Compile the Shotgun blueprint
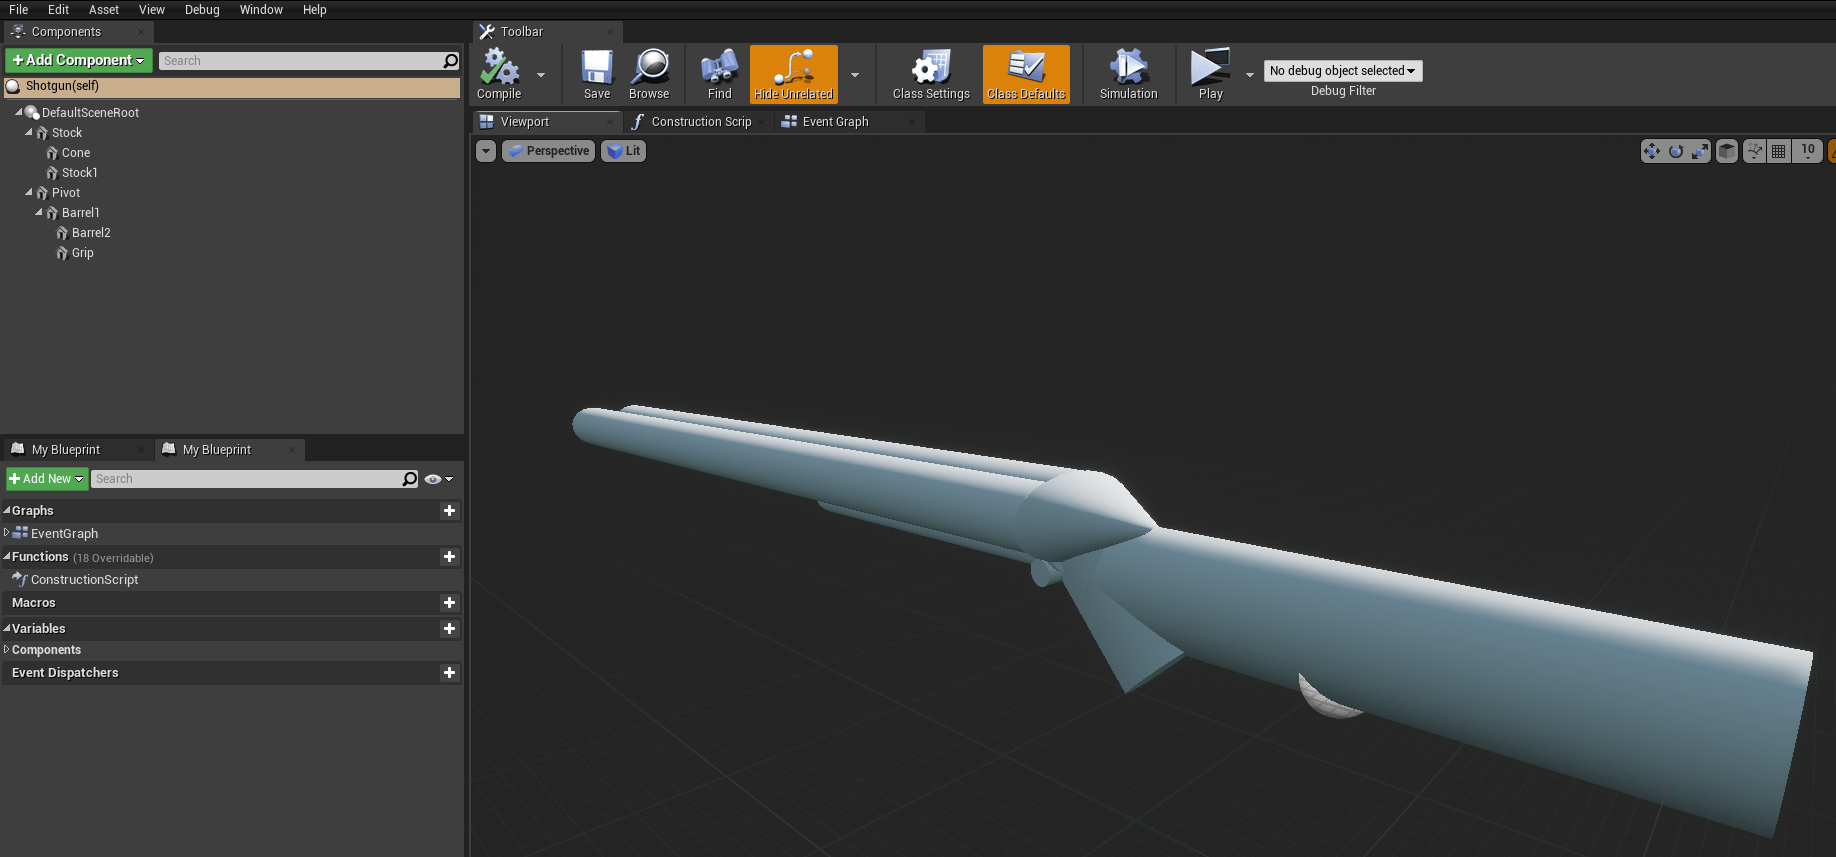1836x857 pixels. pyautogui.click(x=499, y=74)
